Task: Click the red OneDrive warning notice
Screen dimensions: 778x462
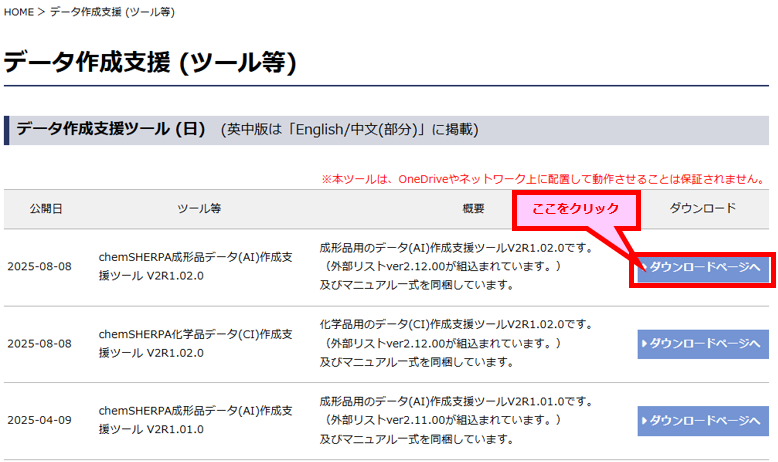Action: (x=544, y=179)
